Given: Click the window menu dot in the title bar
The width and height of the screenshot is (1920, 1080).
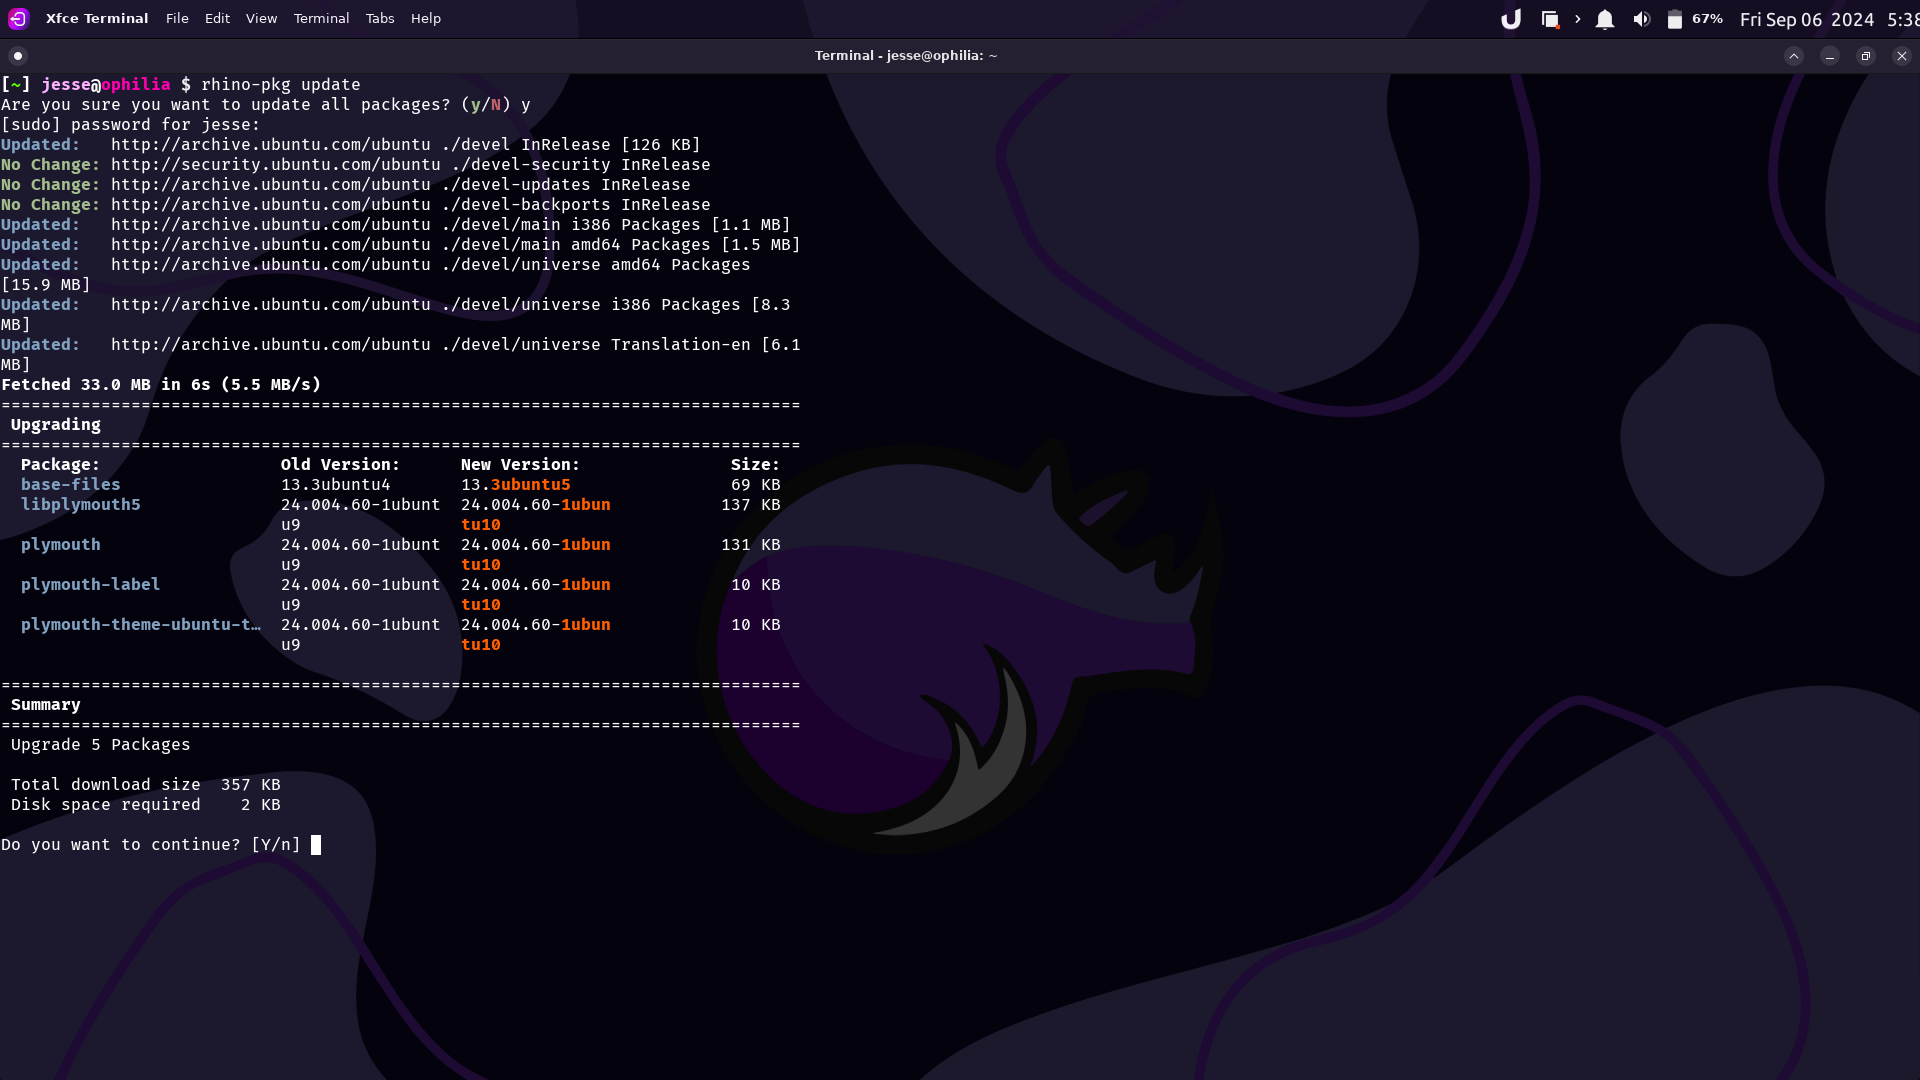Looking at the screenshot, I should pos(18,56).
